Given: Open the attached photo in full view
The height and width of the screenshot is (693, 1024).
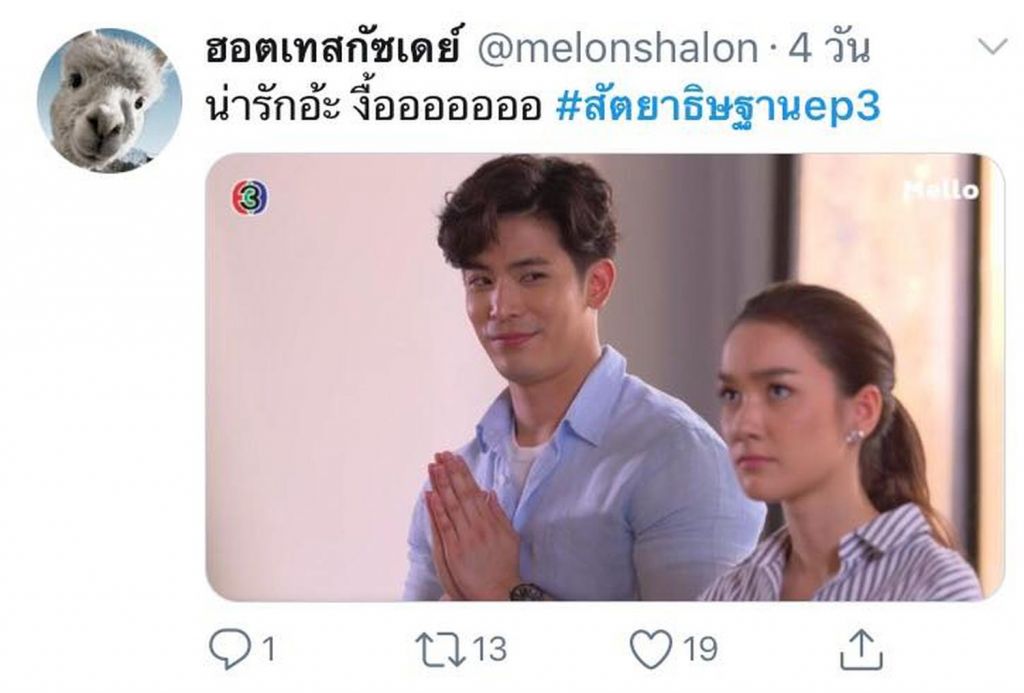Looking at the screenshot, I should (605, 378).
